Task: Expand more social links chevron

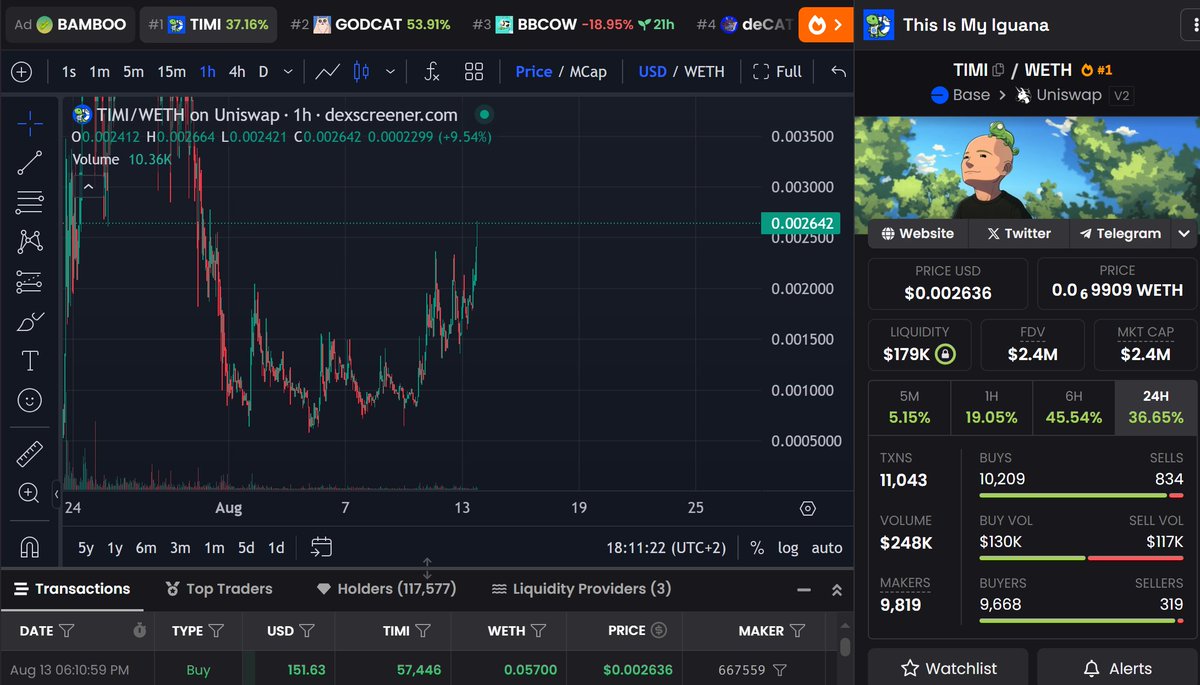Action: (1184, 234)
